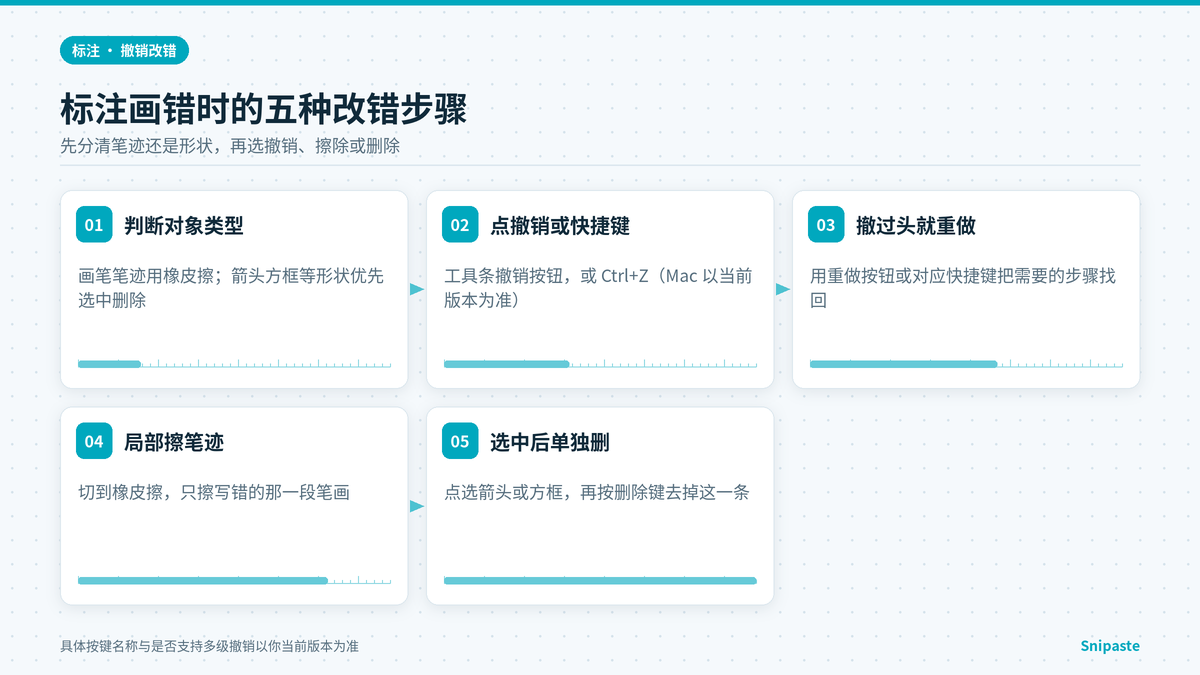Click description 切到橡皮擦，只擦写错的那一段笔画
Image resolution: width=1200 pixels, height=675 pixels.
click(x=214, y=492)
